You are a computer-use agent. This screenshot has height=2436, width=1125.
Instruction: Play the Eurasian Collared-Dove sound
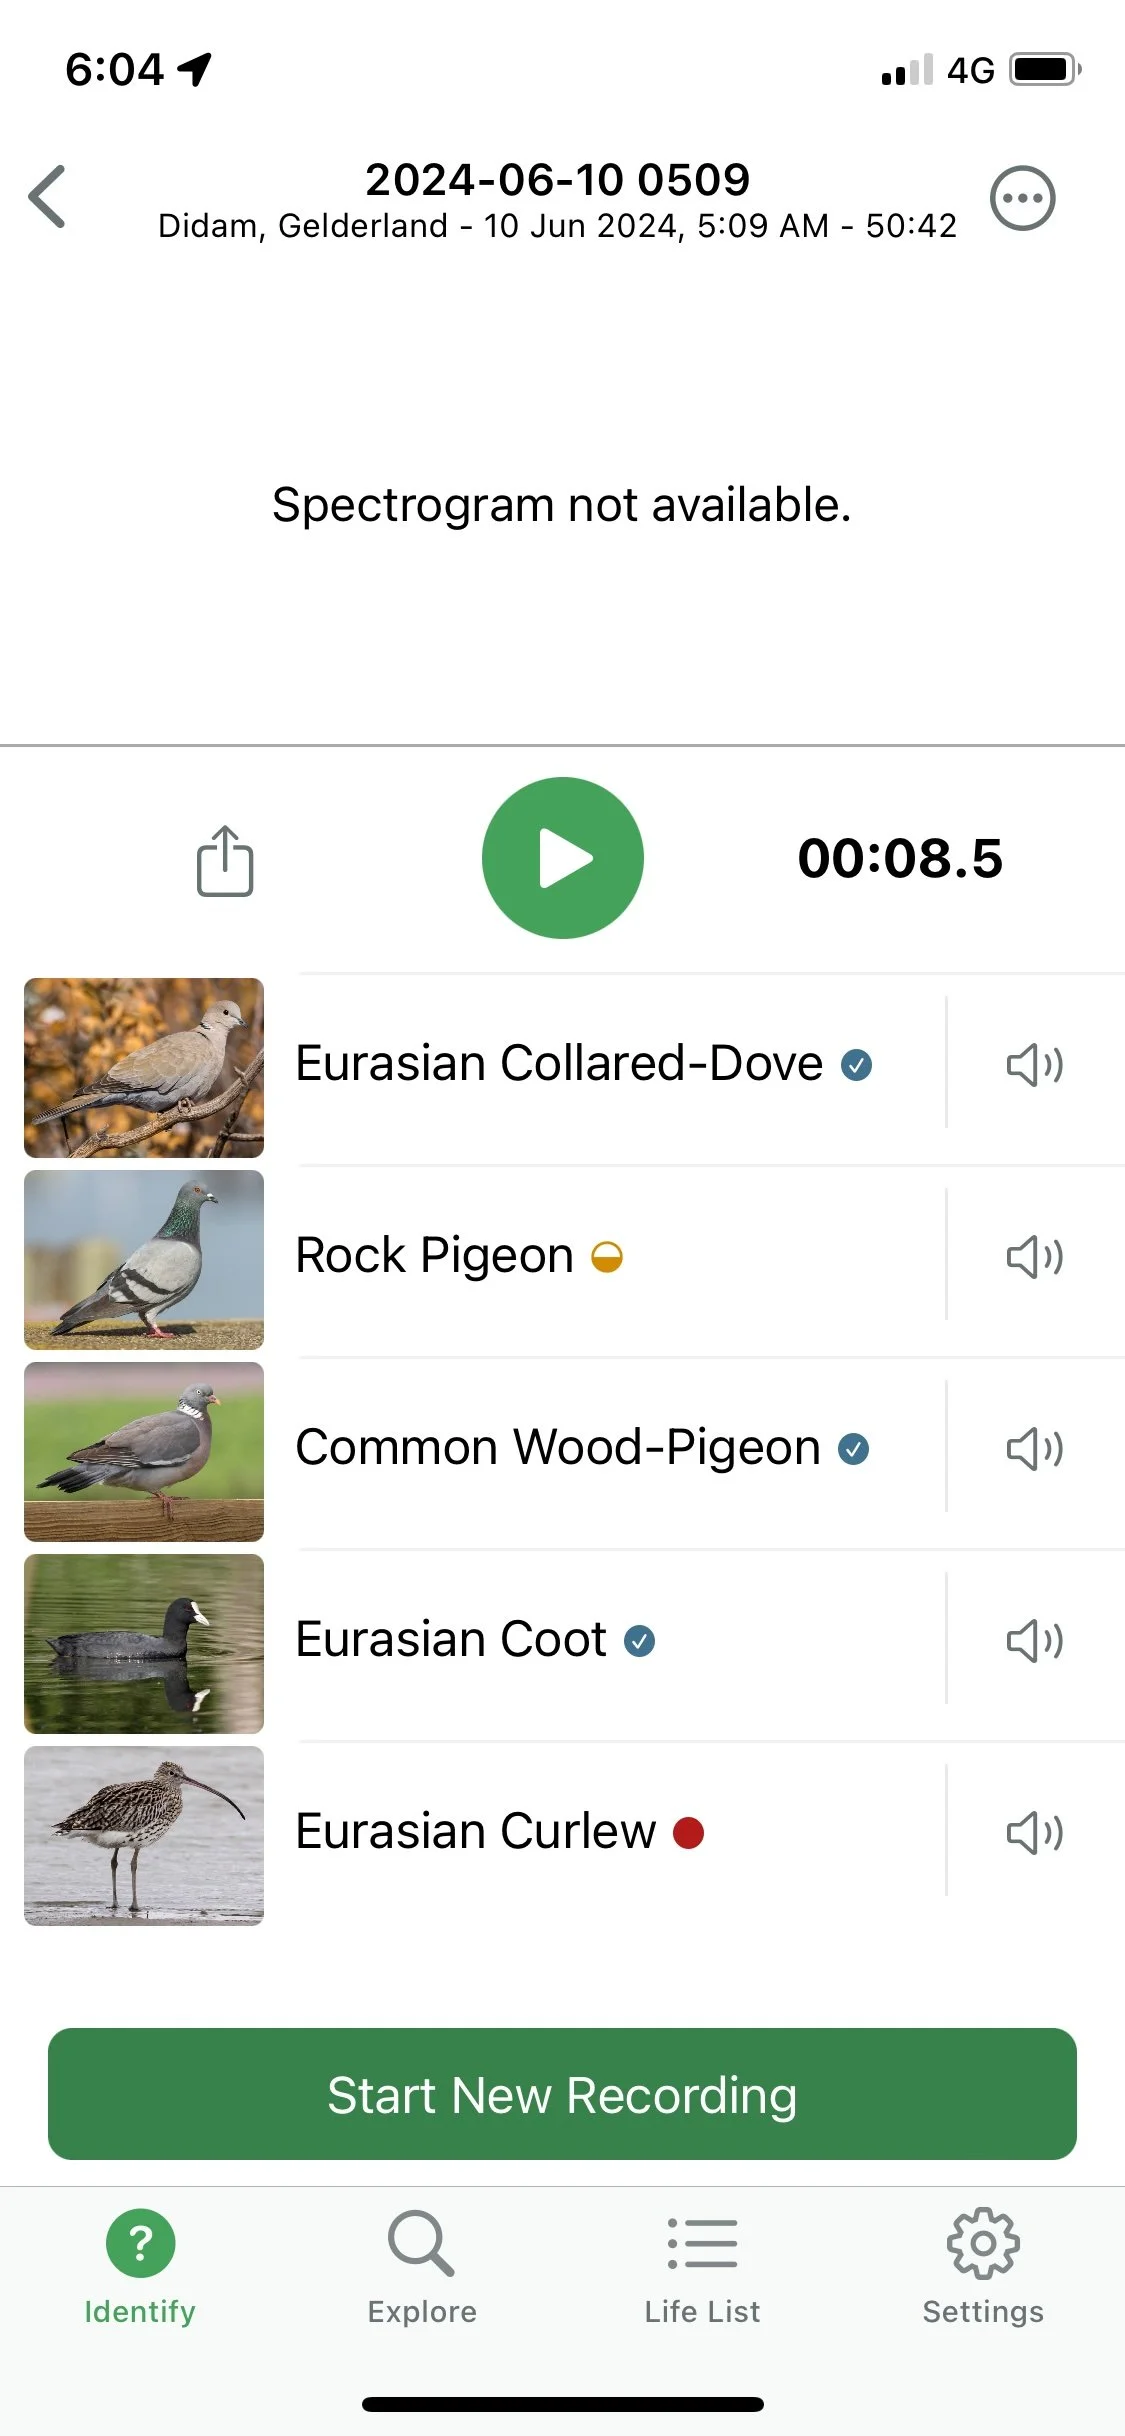point(1035,1064)
